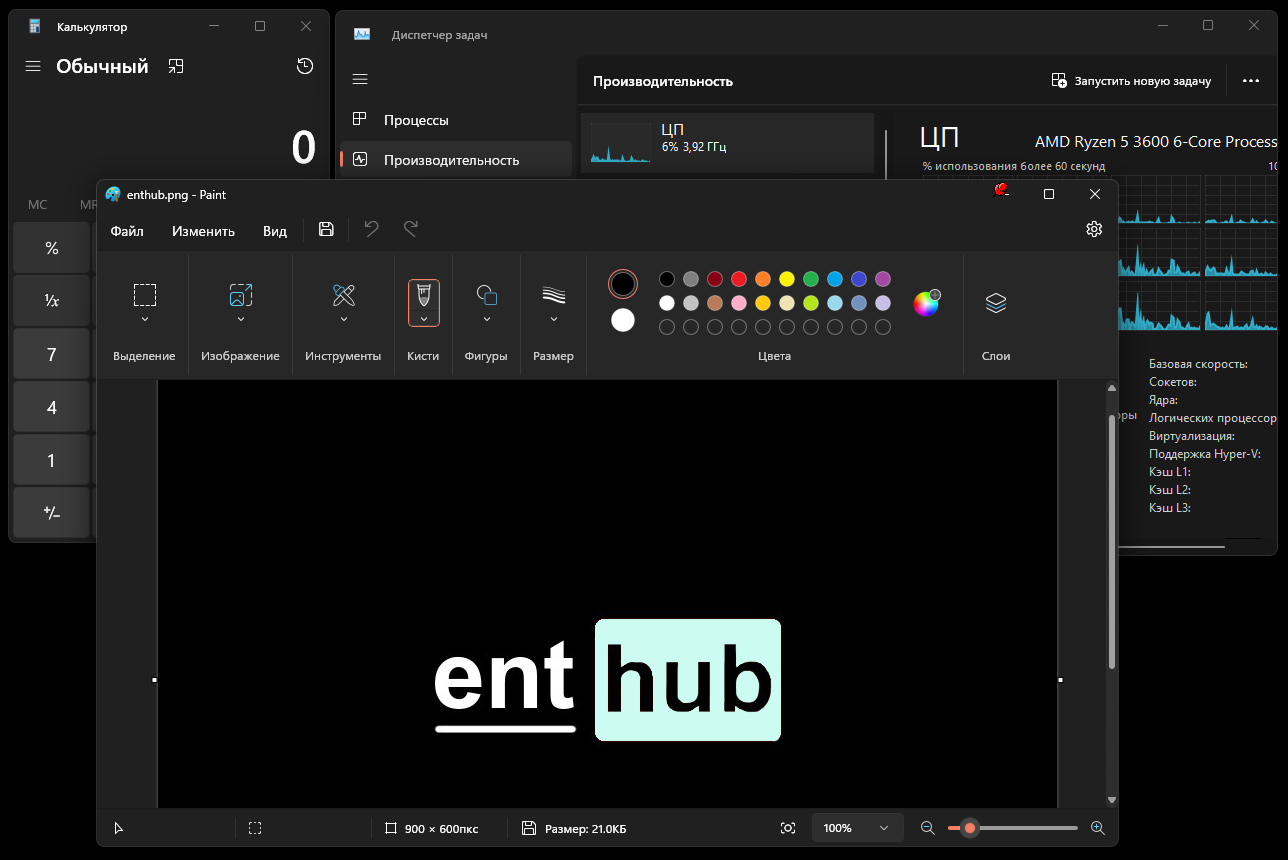
Task: Click the Shapes tool icon
Action: click(x=487, y=295)
